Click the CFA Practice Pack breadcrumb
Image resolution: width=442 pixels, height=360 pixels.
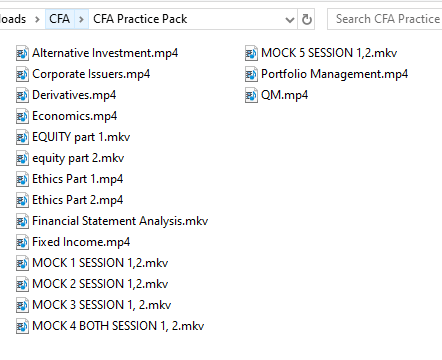[140, 19]
